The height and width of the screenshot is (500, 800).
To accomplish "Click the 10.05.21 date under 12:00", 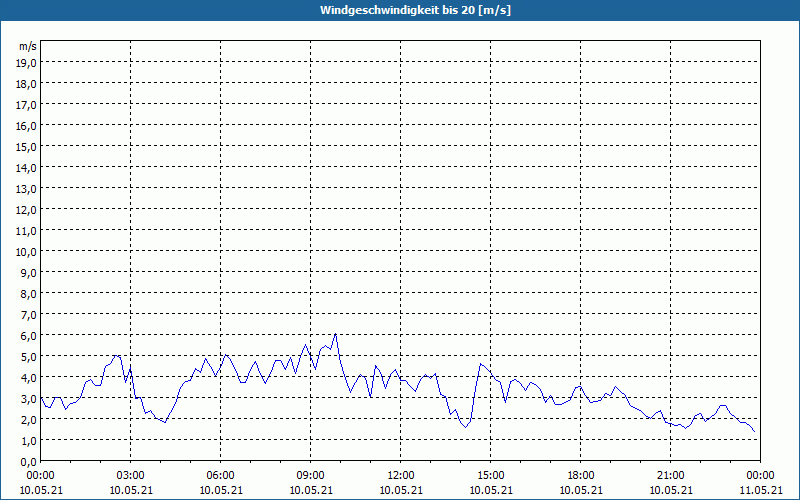I will [401, 490].
